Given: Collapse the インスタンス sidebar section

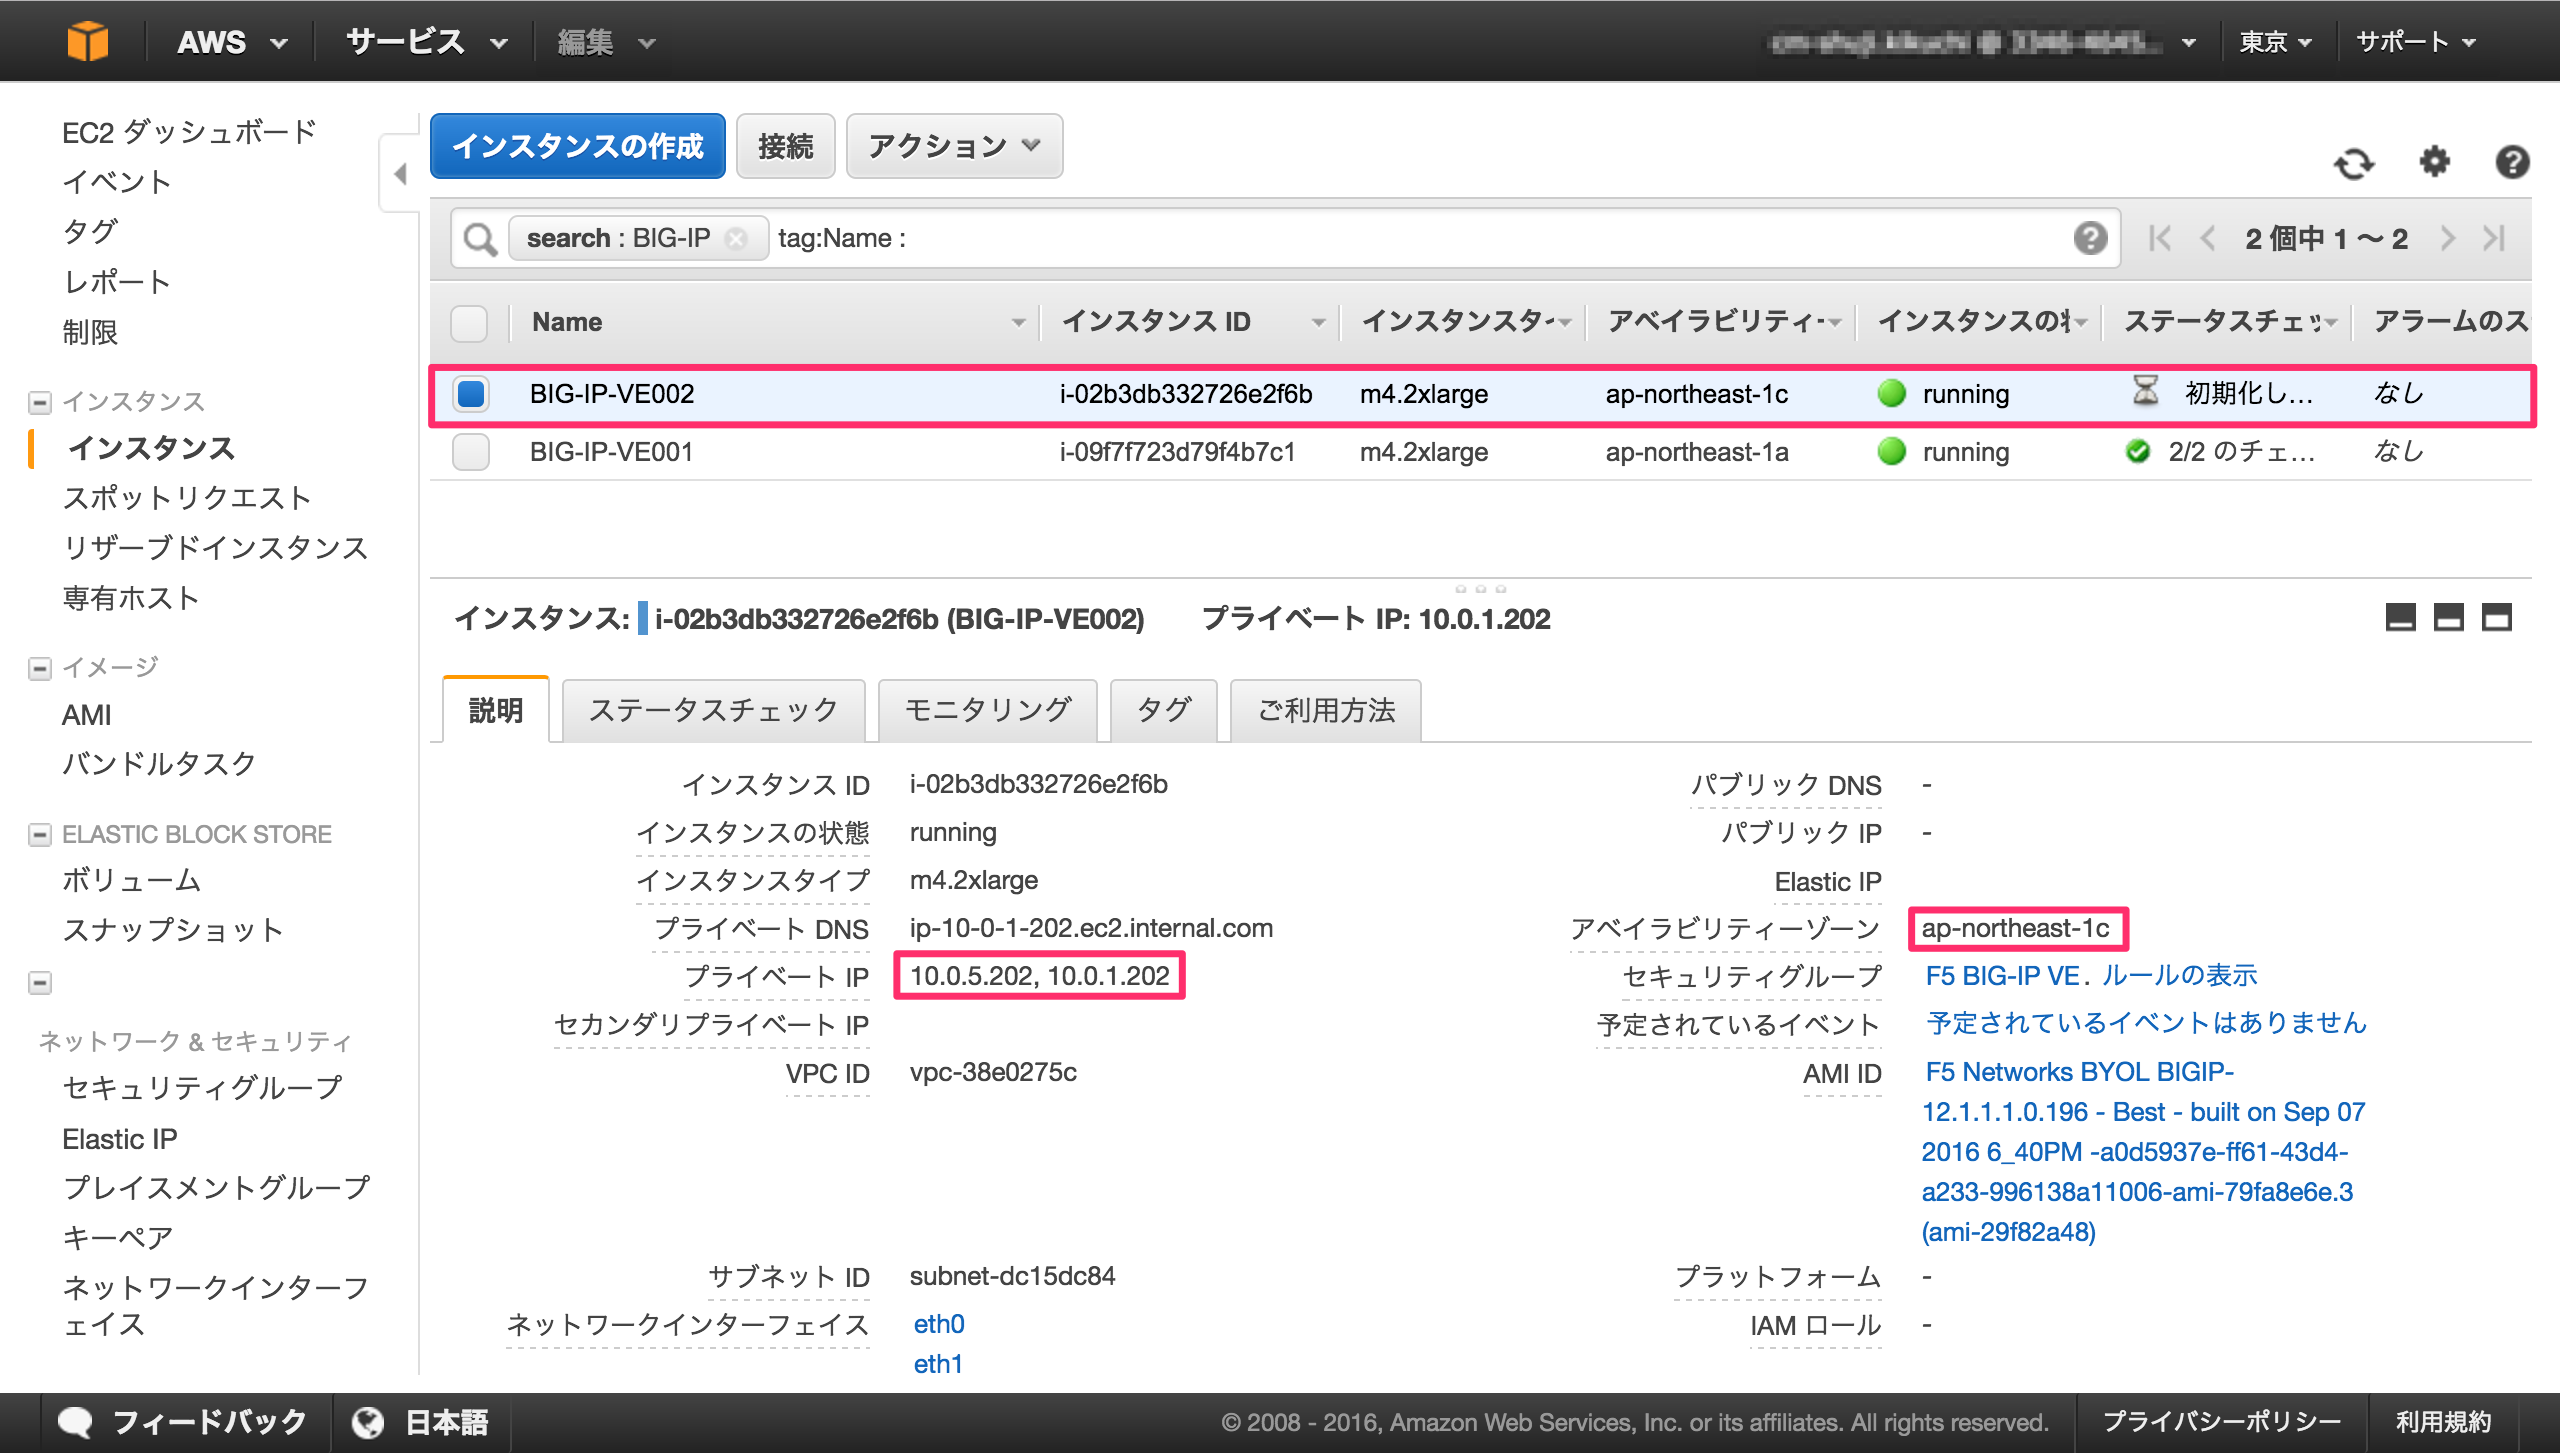Looking at the screenshot, I should click(40, 402).
